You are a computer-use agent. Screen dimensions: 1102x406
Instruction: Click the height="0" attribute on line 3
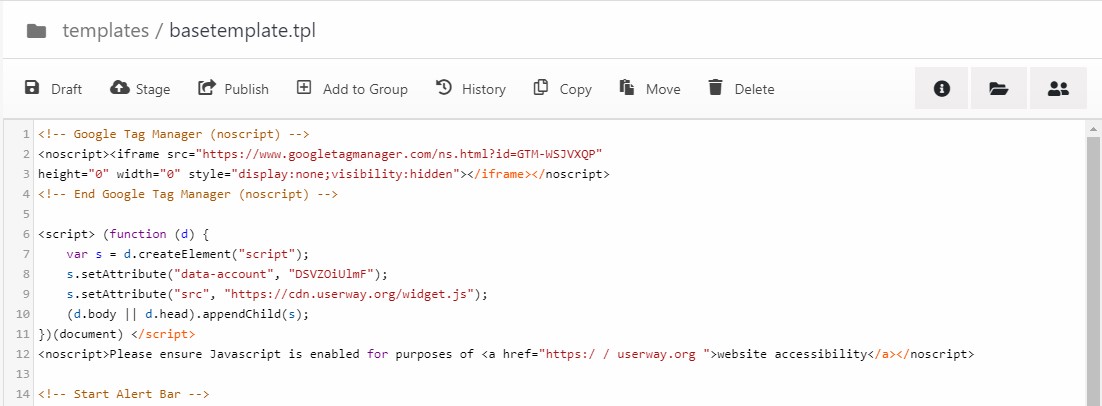[74, 174]
